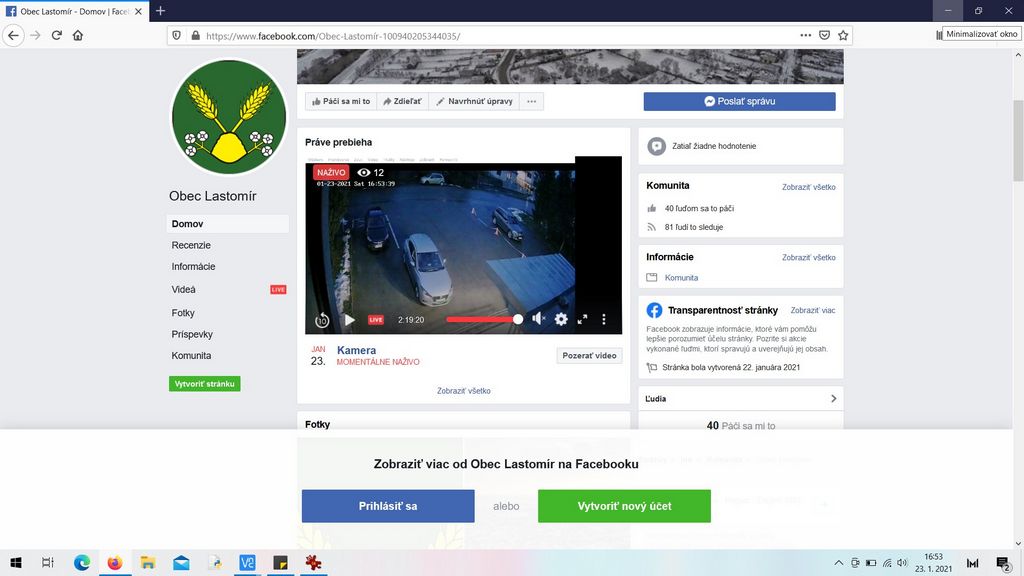The height and width of the screenshot is (576, 1024).
Task: Toggle fullscreen on the video player
Action: [x=582, y=319]
